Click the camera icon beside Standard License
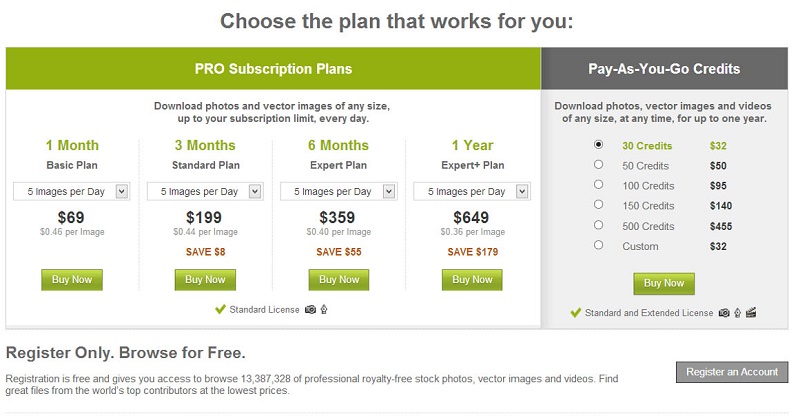This screenshot has width=800, height=416. pyautogui.click(x=309, y=309)
